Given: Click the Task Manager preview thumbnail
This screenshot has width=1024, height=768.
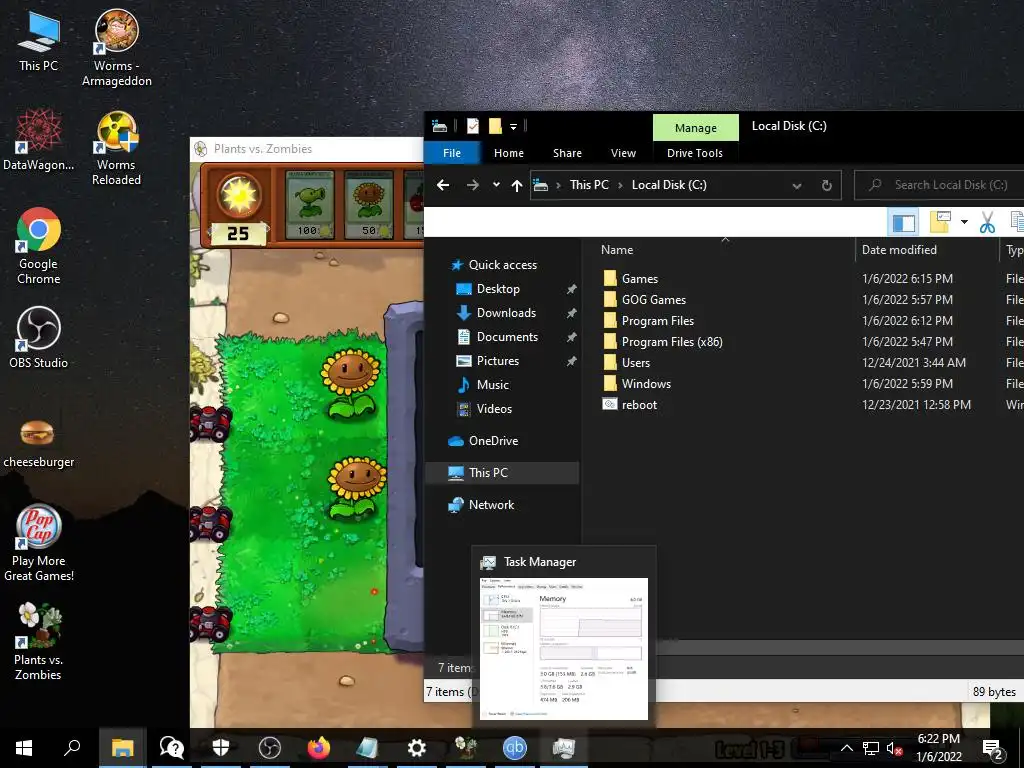Looking at the screenshot, I should (x=564, y=648).
